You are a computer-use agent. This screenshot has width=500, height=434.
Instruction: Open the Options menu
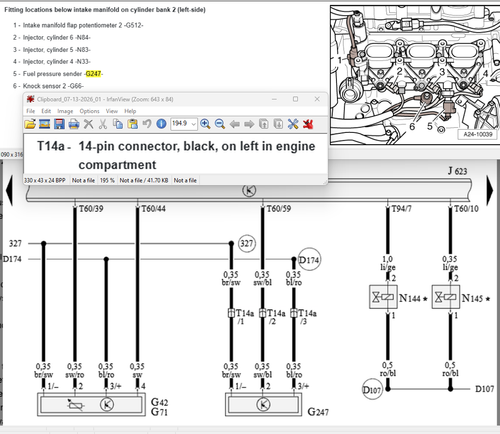[x=89, y=111]
